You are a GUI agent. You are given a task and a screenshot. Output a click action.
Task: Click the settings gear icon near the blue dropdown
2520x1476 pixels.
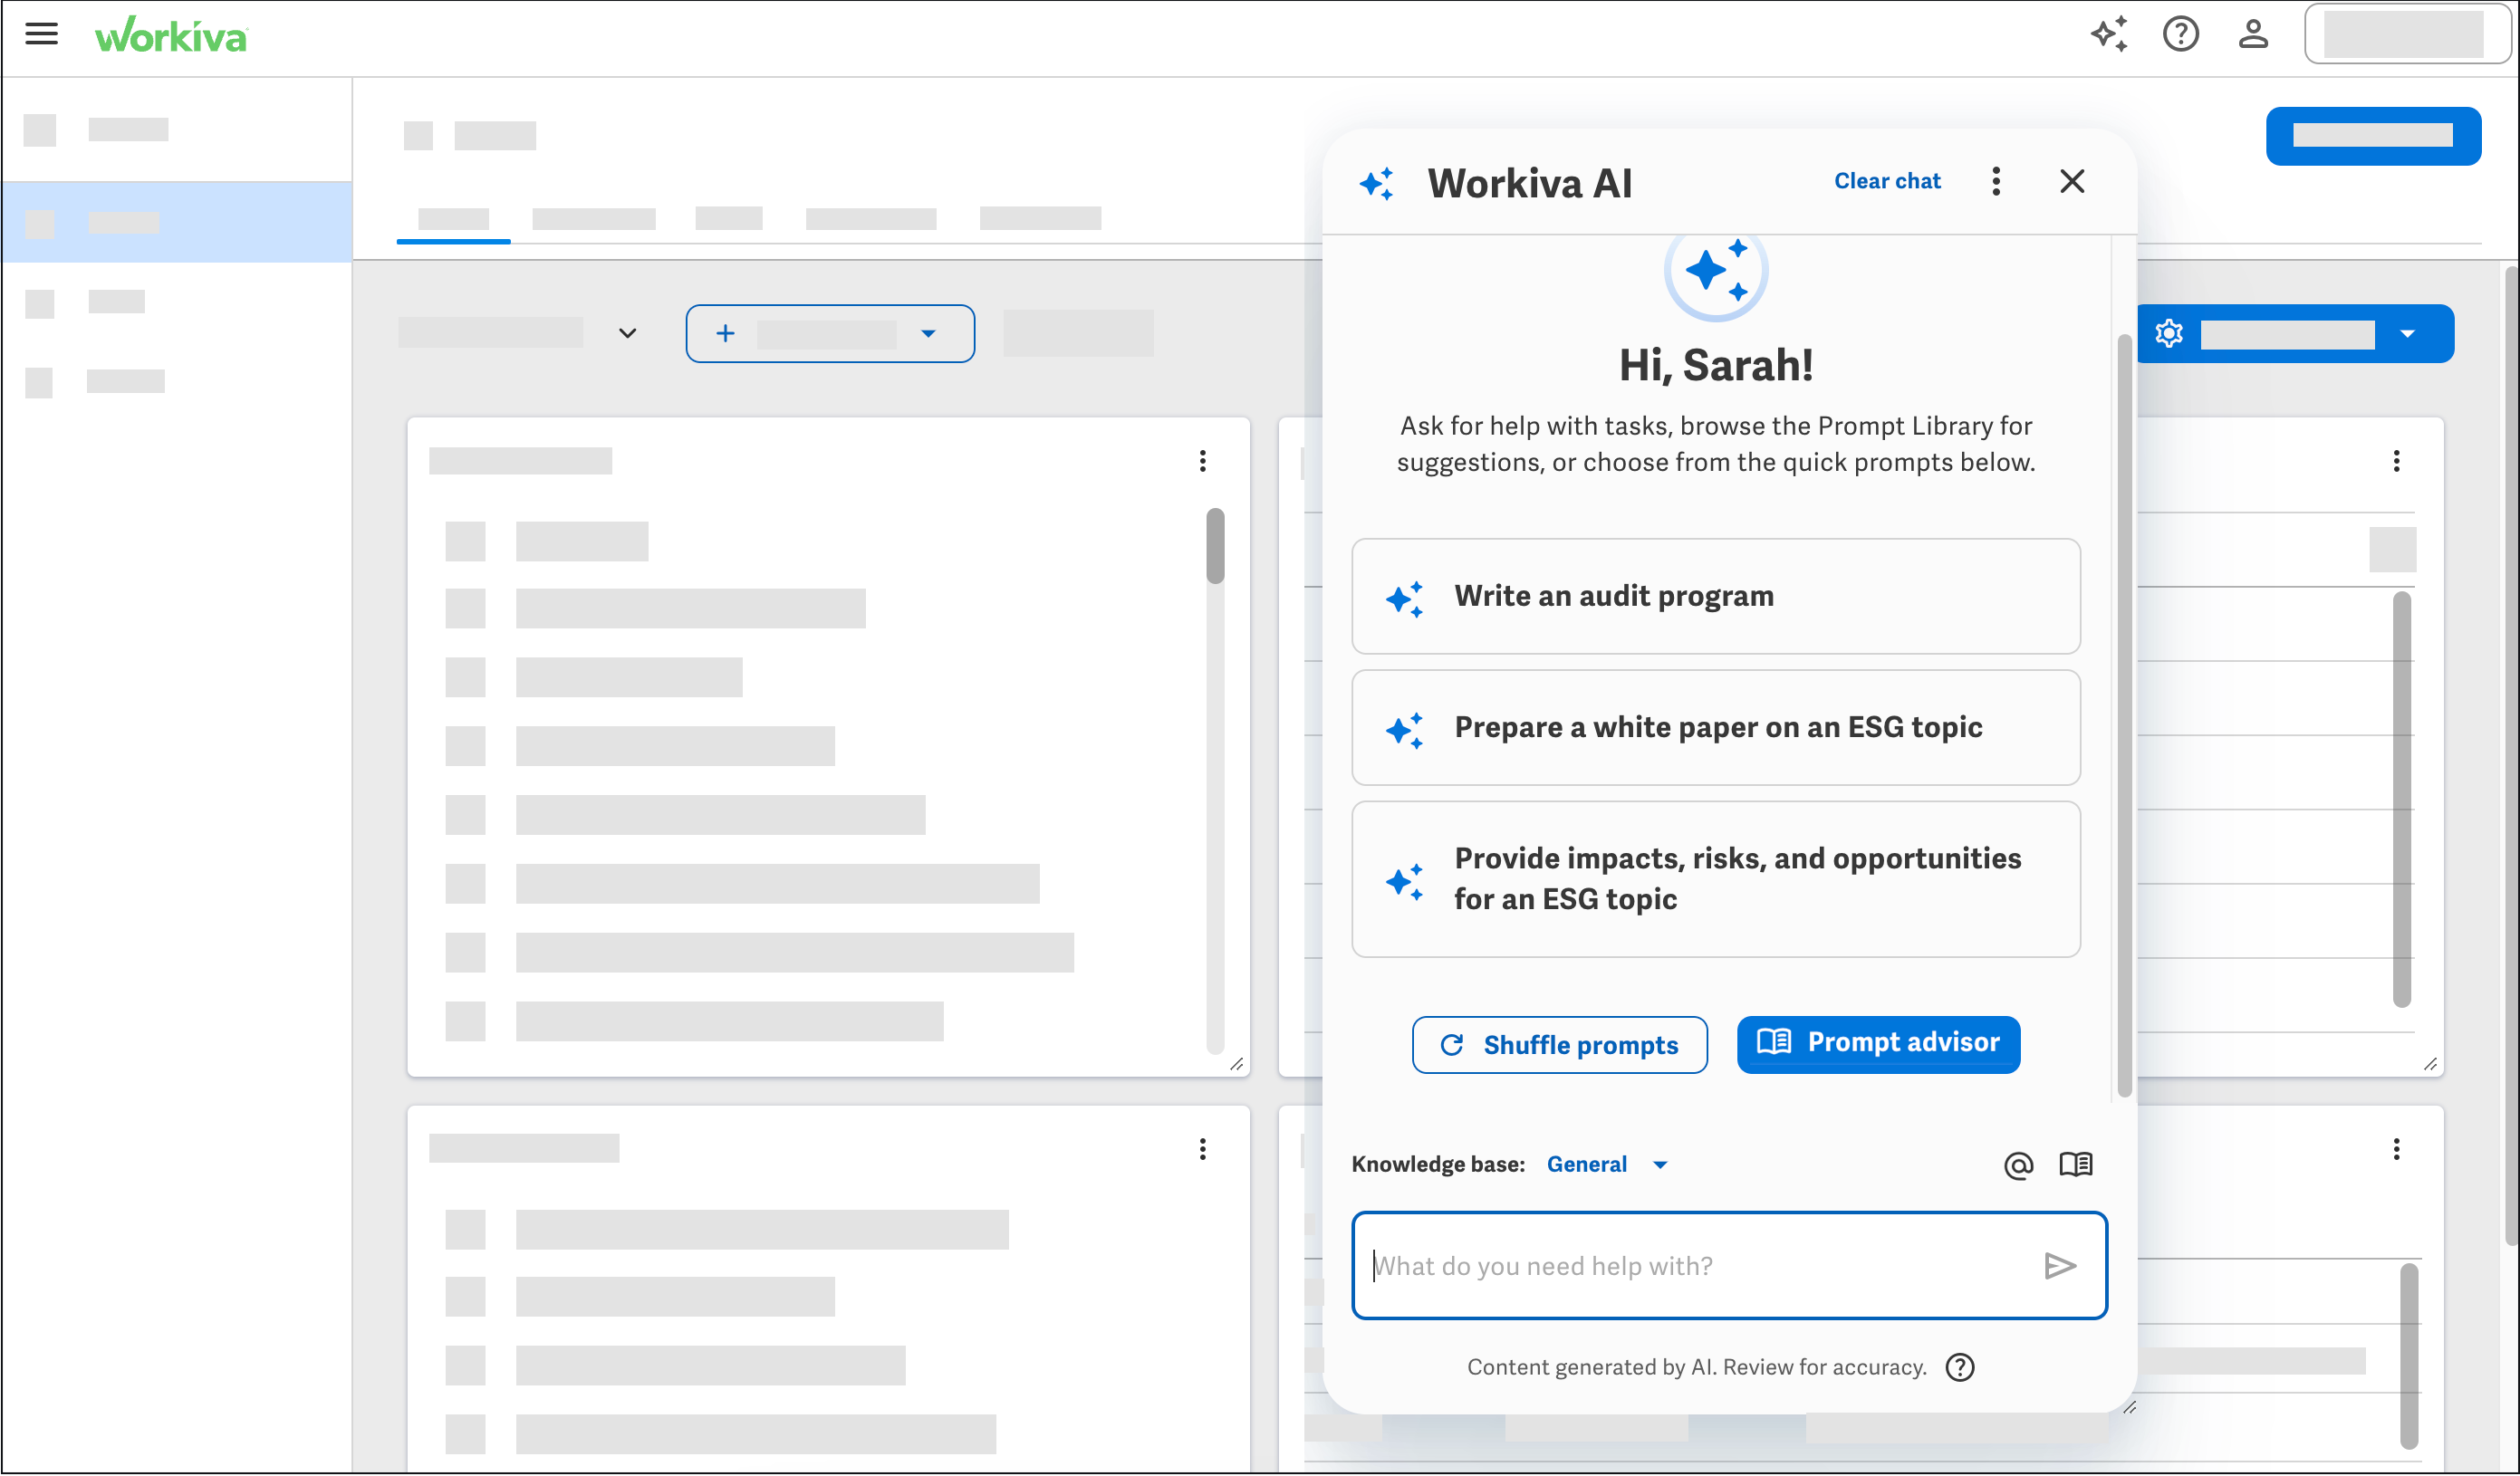[x=2170, y=333]
